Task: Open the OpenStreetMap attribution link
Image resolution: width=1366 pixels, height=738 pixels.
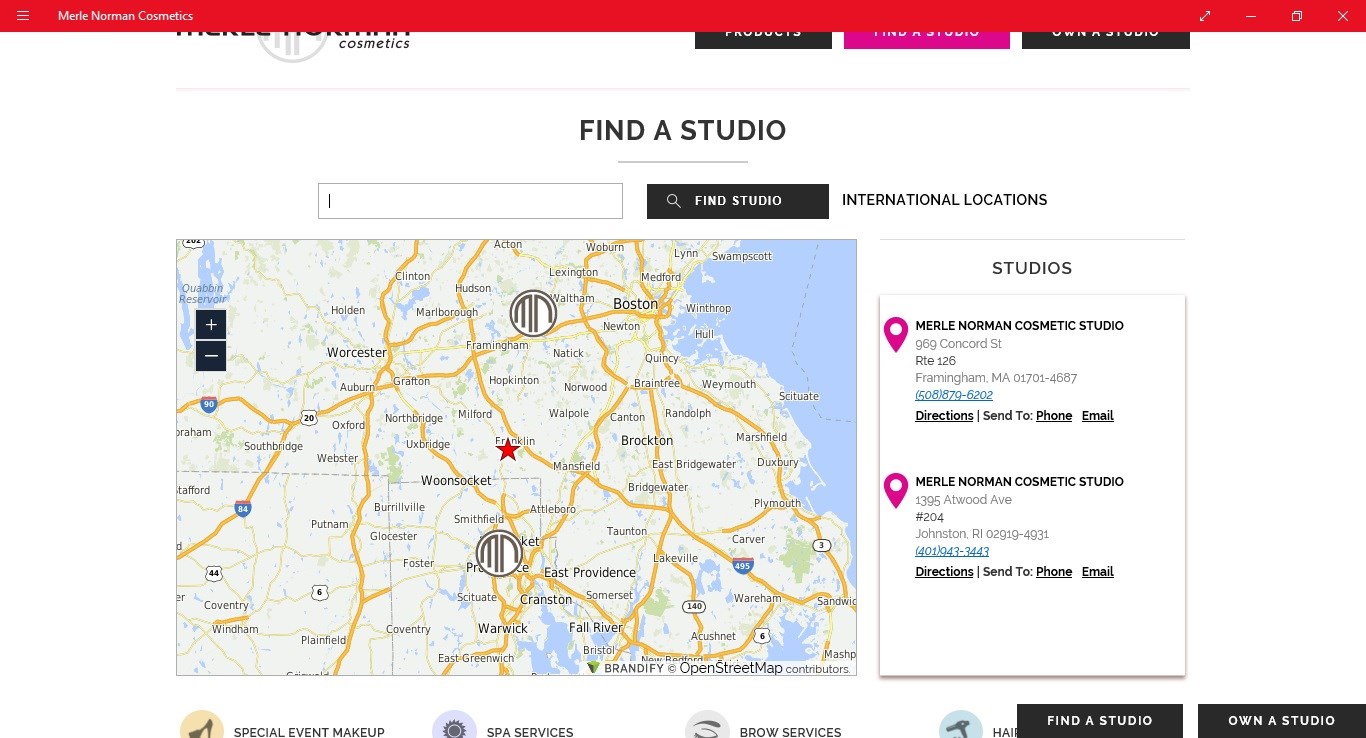Action: coord(730,668)
